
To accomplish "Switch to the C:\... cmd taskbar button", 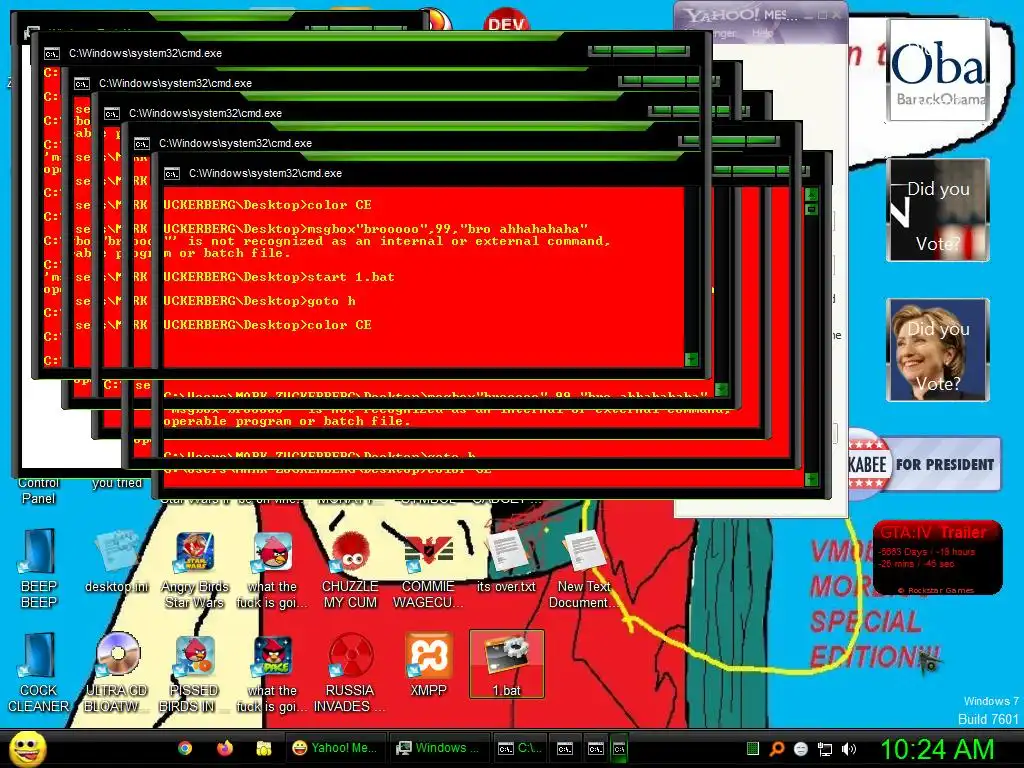I will [520, 748].
